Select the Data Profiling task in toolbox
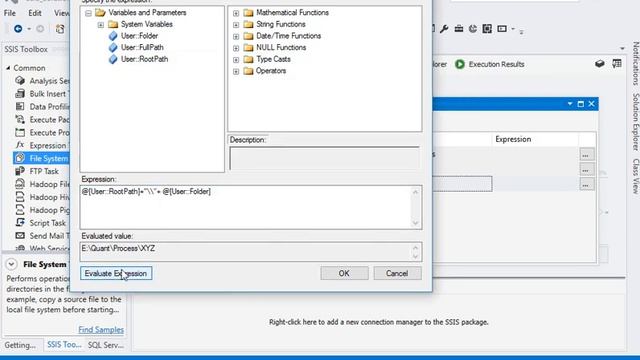 pos(42,107)
